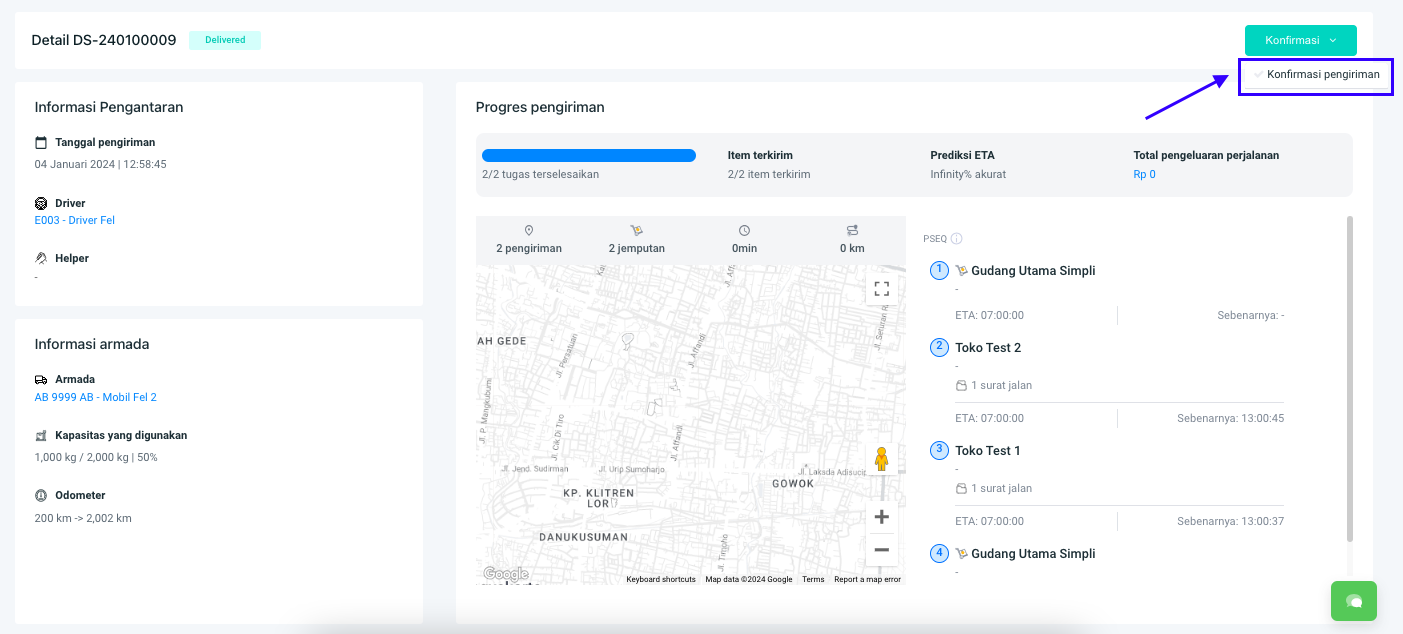Viewport: 1403px width, 634px height.
Task: Click the Delivered status badge
Action: [x=225, y=40]
